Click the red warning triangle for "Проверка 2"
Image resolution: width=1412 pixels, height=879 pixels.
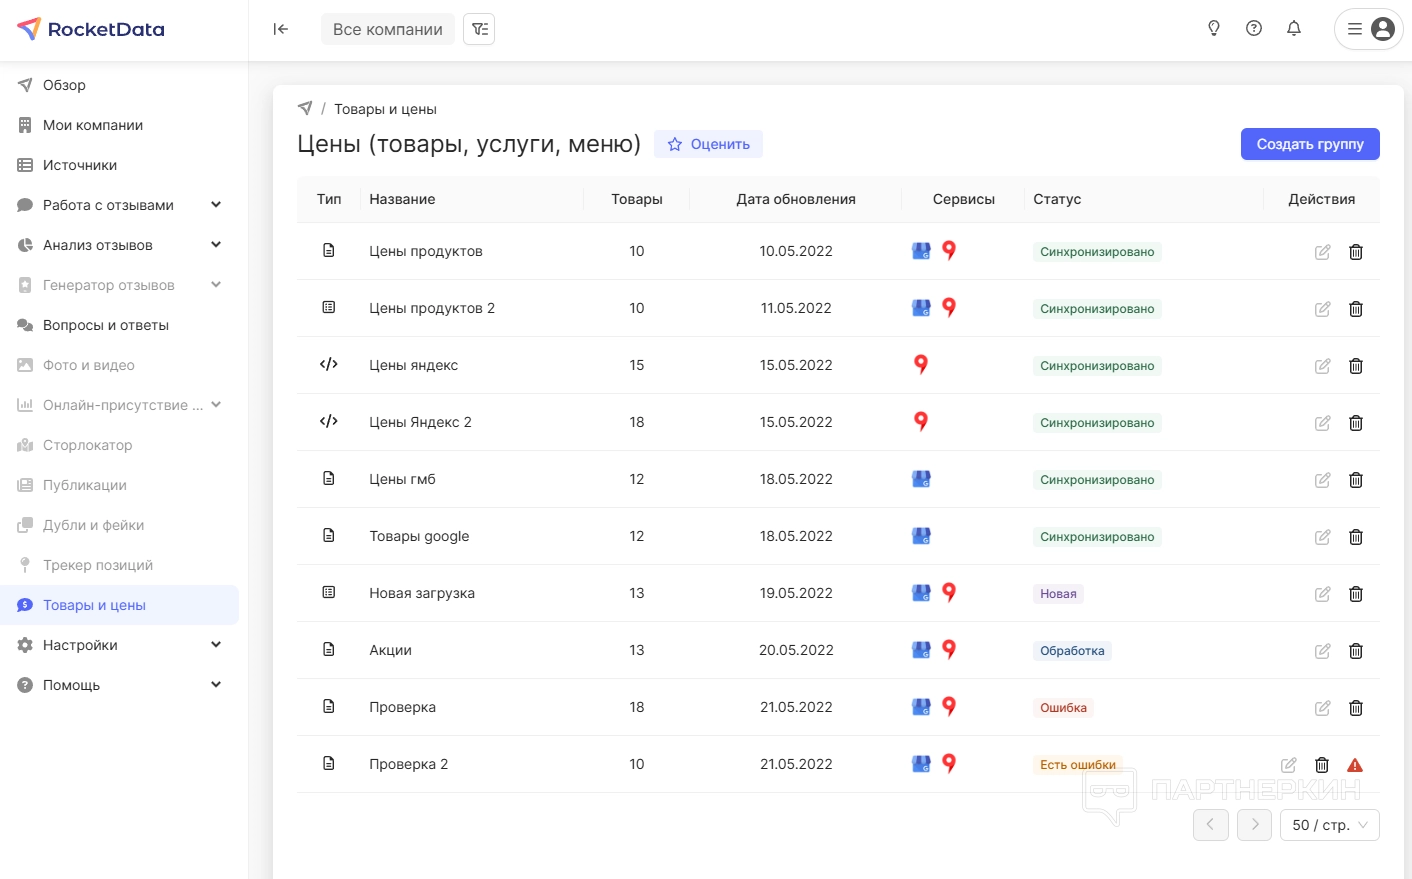click(x=1354, y=765)
